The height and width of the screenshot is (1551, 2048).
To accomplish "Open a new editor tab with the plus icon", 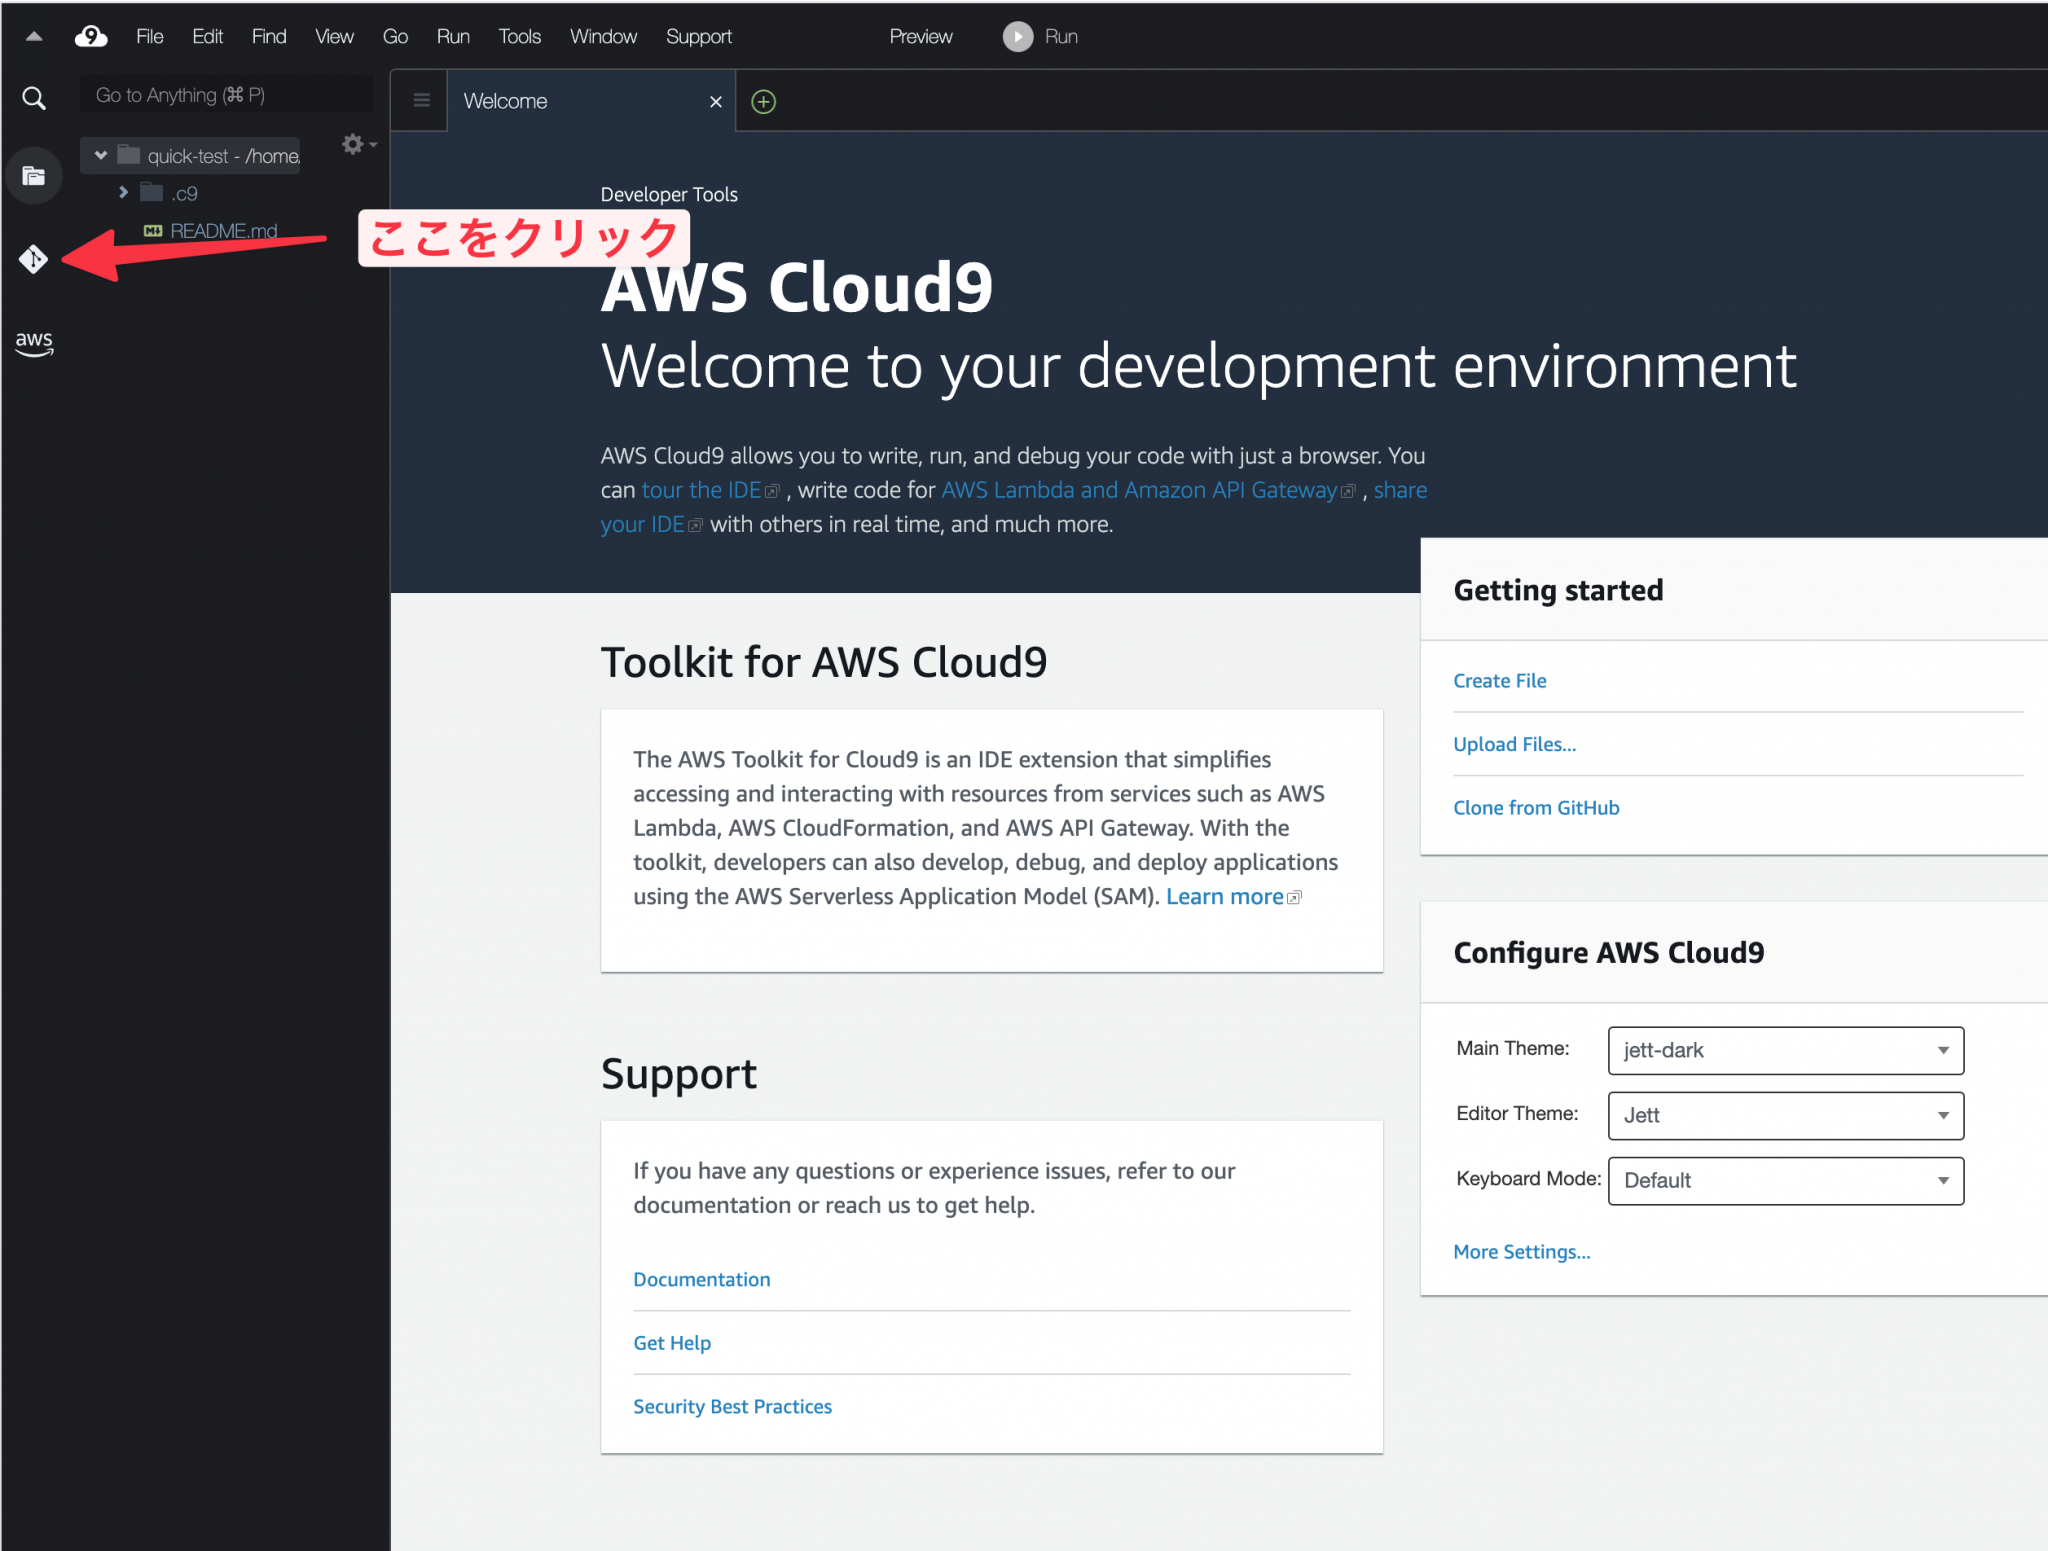I will coord(763,101).
